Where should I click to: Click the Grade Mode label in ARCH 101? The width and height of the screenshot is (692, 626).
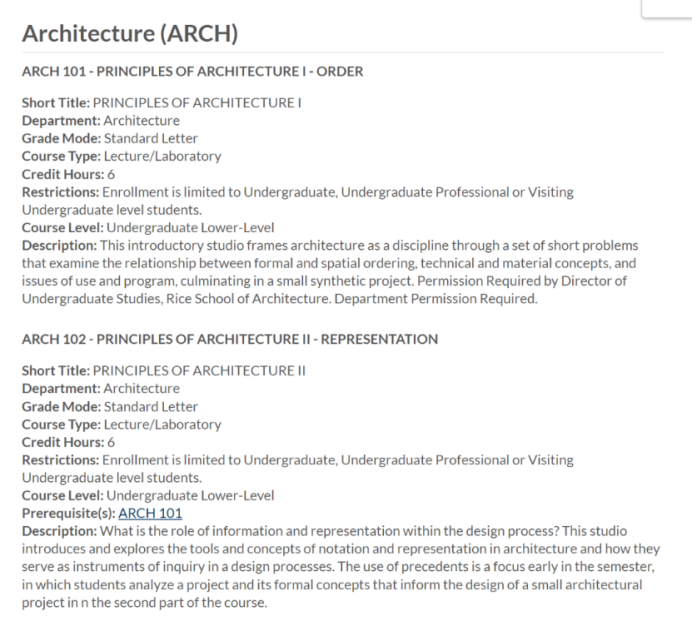coord(62,138)
